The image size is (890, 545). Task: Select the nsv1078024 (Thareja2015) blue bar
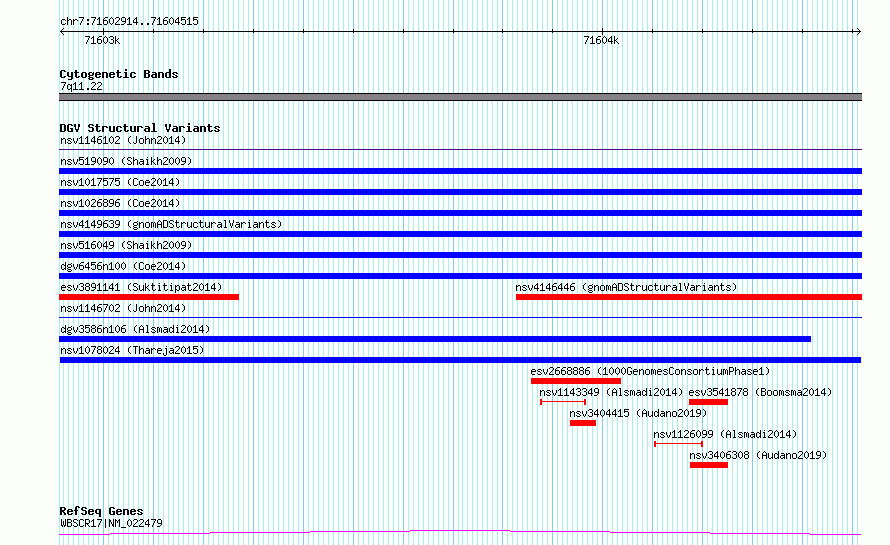pos(460,360)
